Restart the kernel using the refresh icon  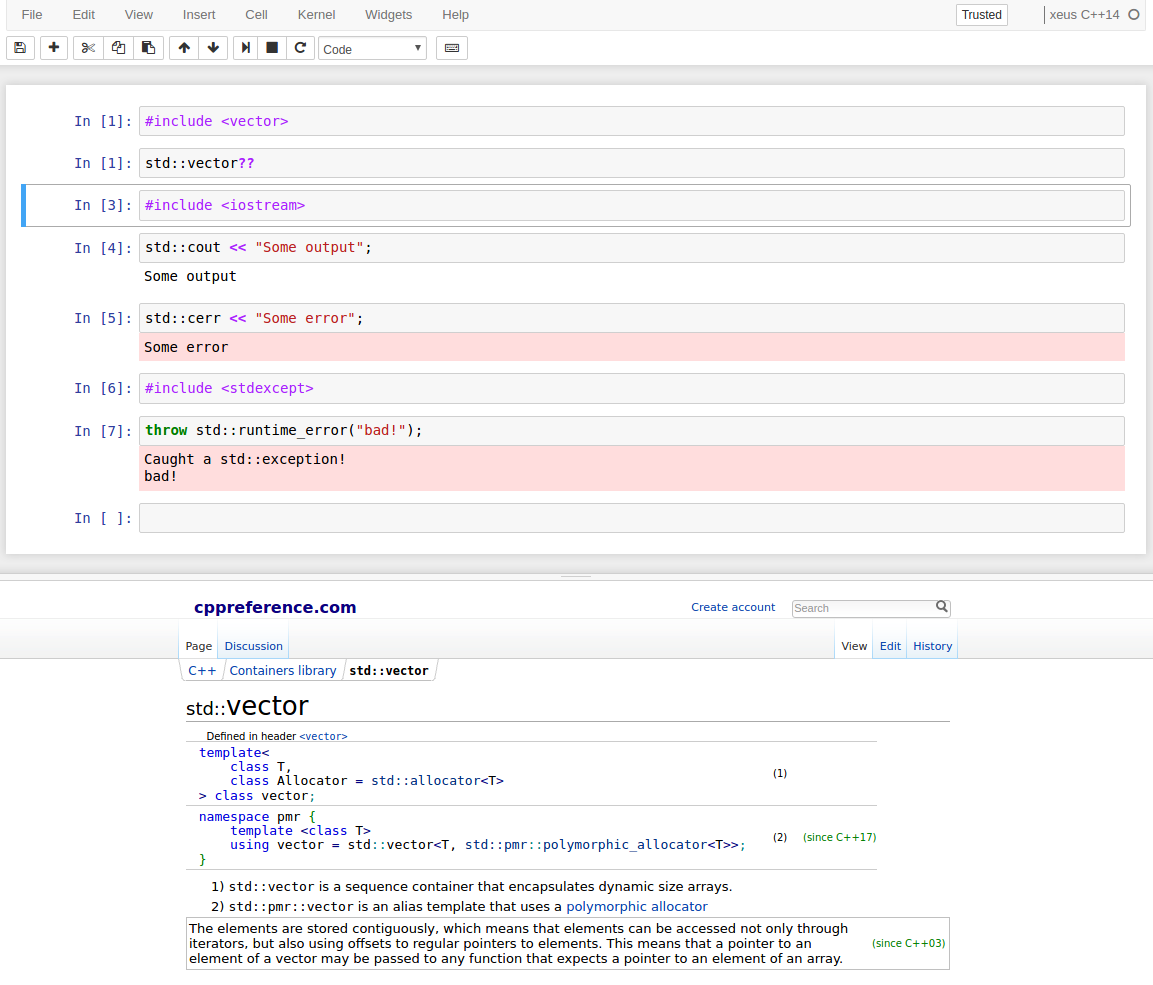point(300,47)
